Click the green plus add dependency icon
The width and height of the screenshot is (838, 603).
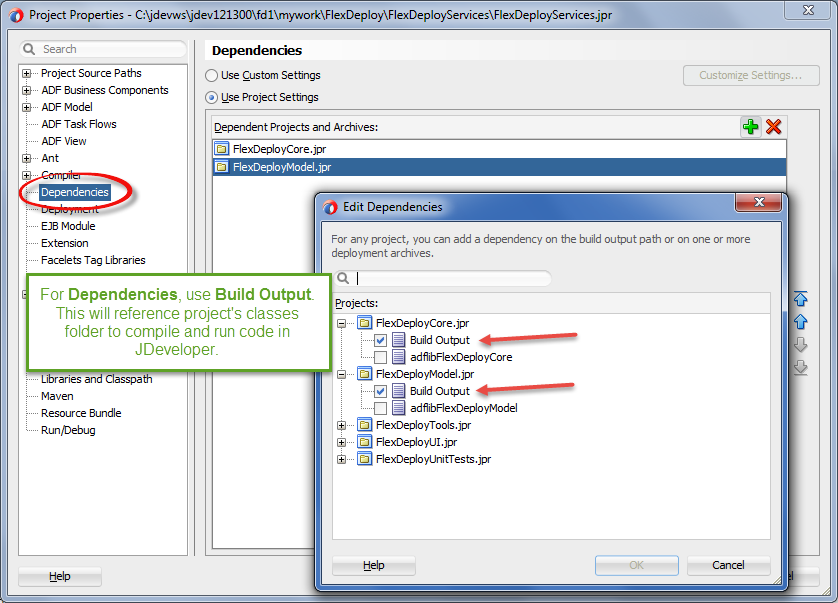750,127
